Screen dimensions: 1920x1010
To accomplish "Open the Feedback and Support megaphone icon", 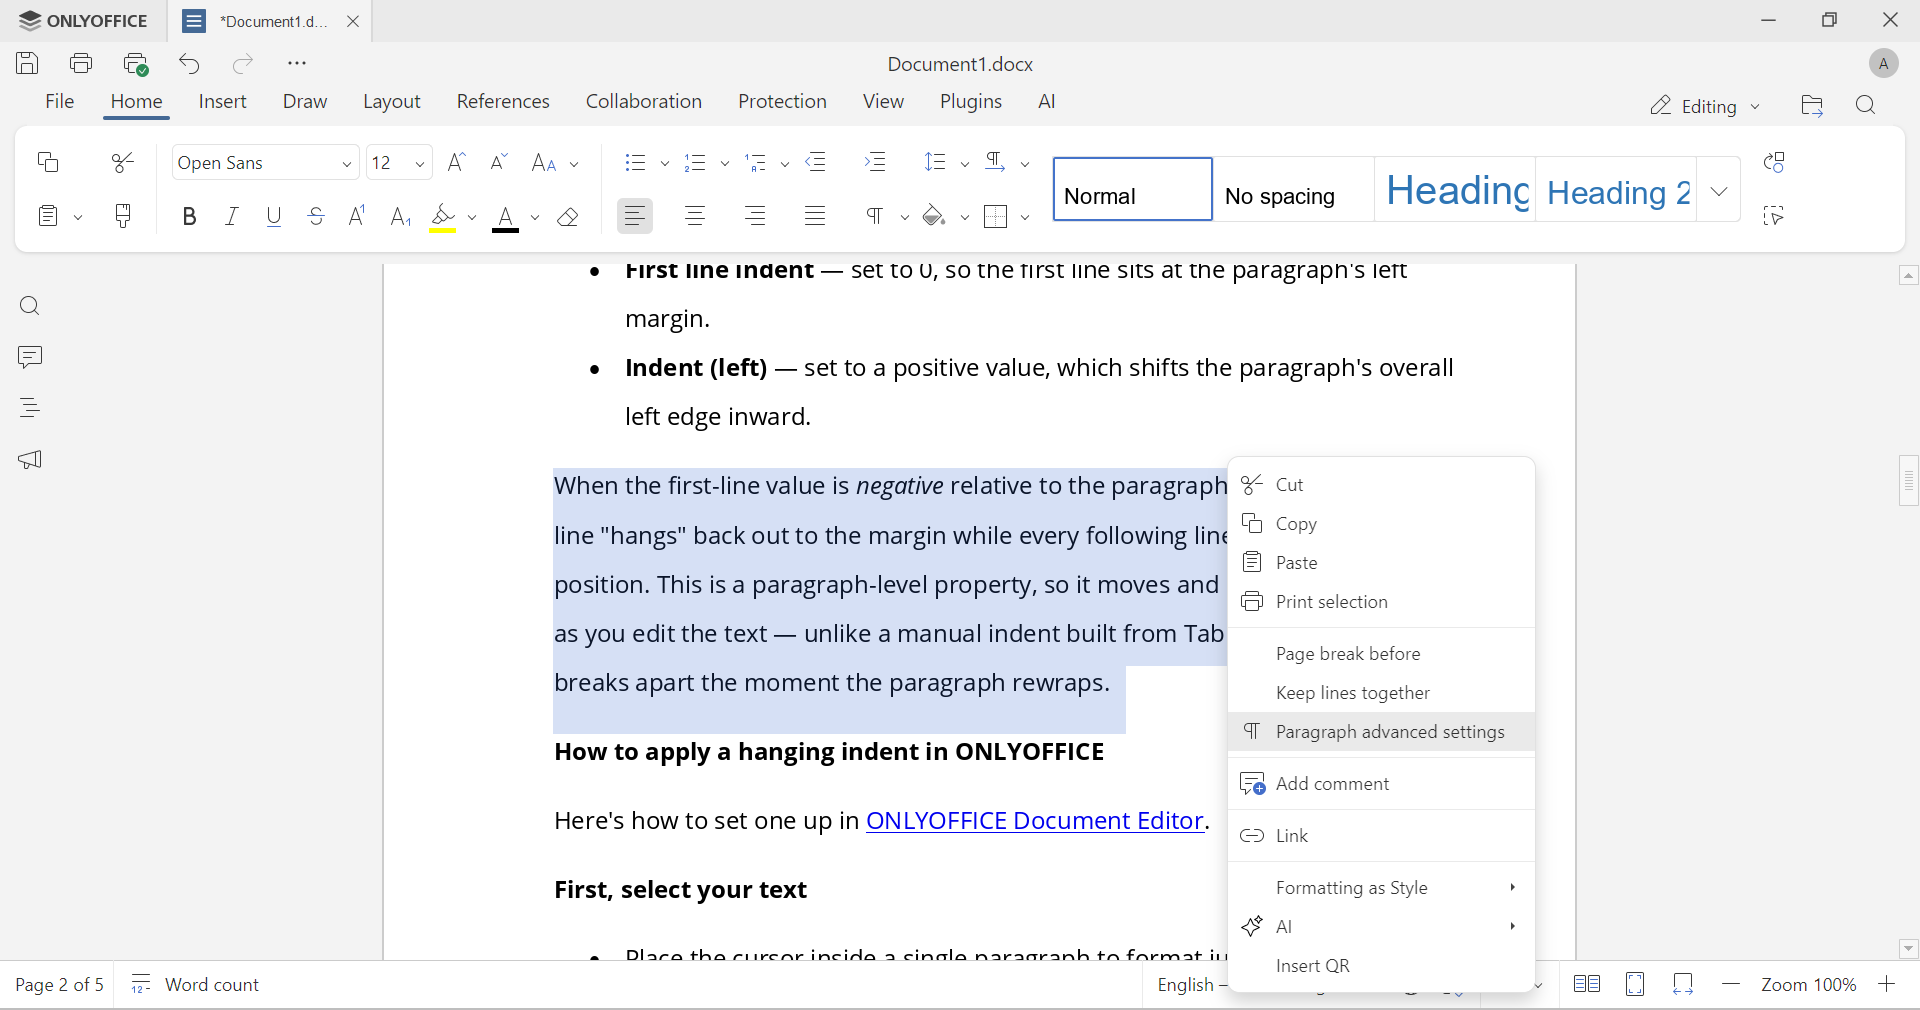I will coord(30,460).
